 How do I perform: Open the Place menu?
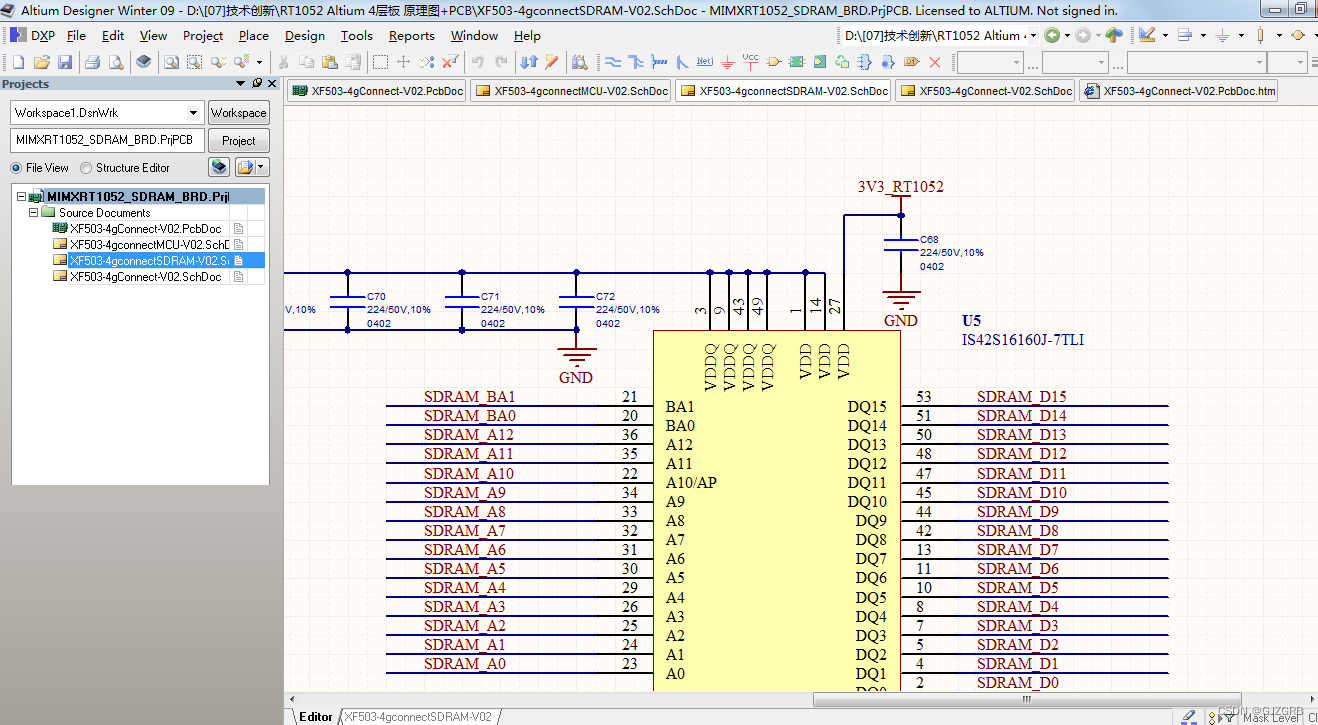click(x=253, y=35)
